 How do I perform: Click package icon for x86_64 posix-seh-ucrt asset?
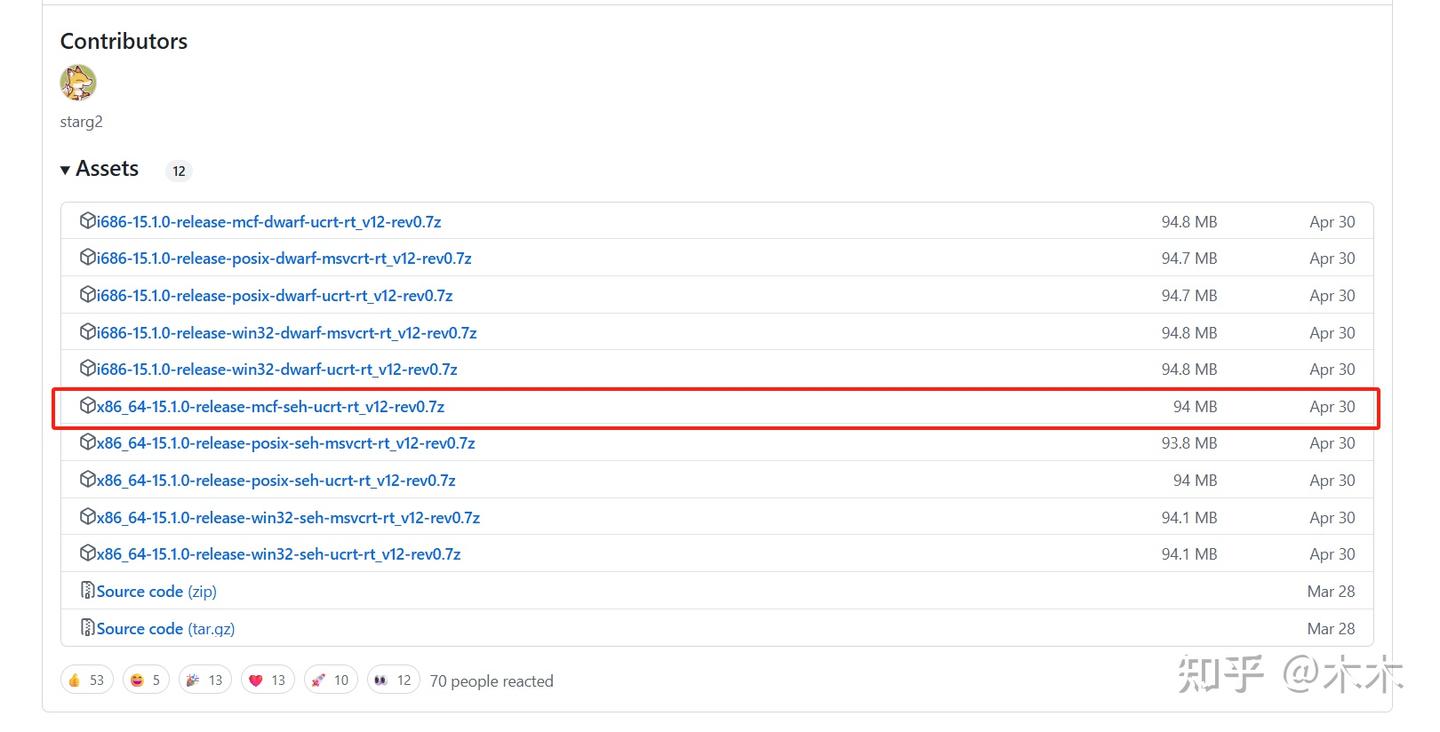(88, 480)
